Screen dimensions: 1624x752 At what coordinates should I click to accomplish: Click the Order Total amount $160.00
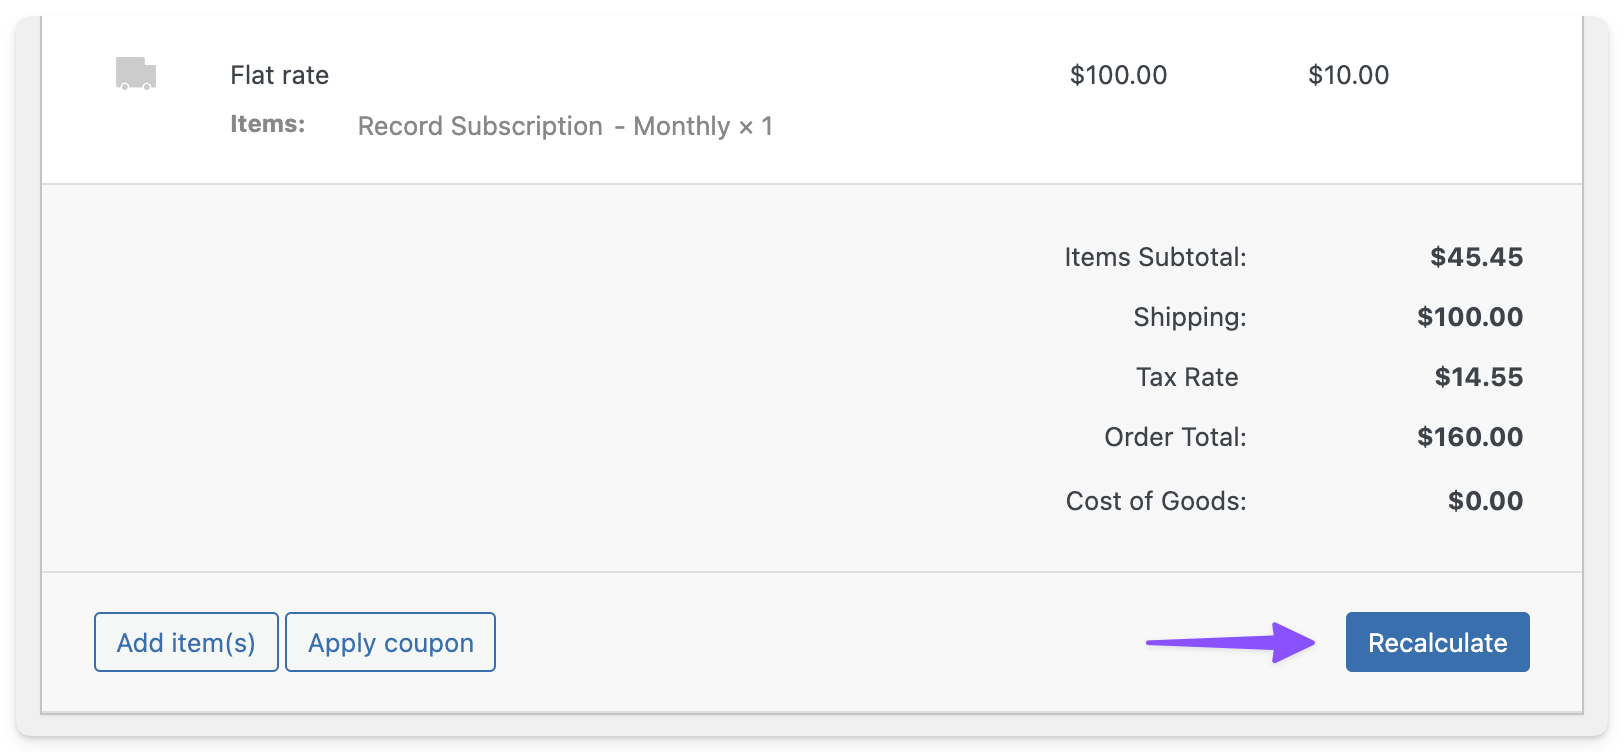pos(1470,437)
